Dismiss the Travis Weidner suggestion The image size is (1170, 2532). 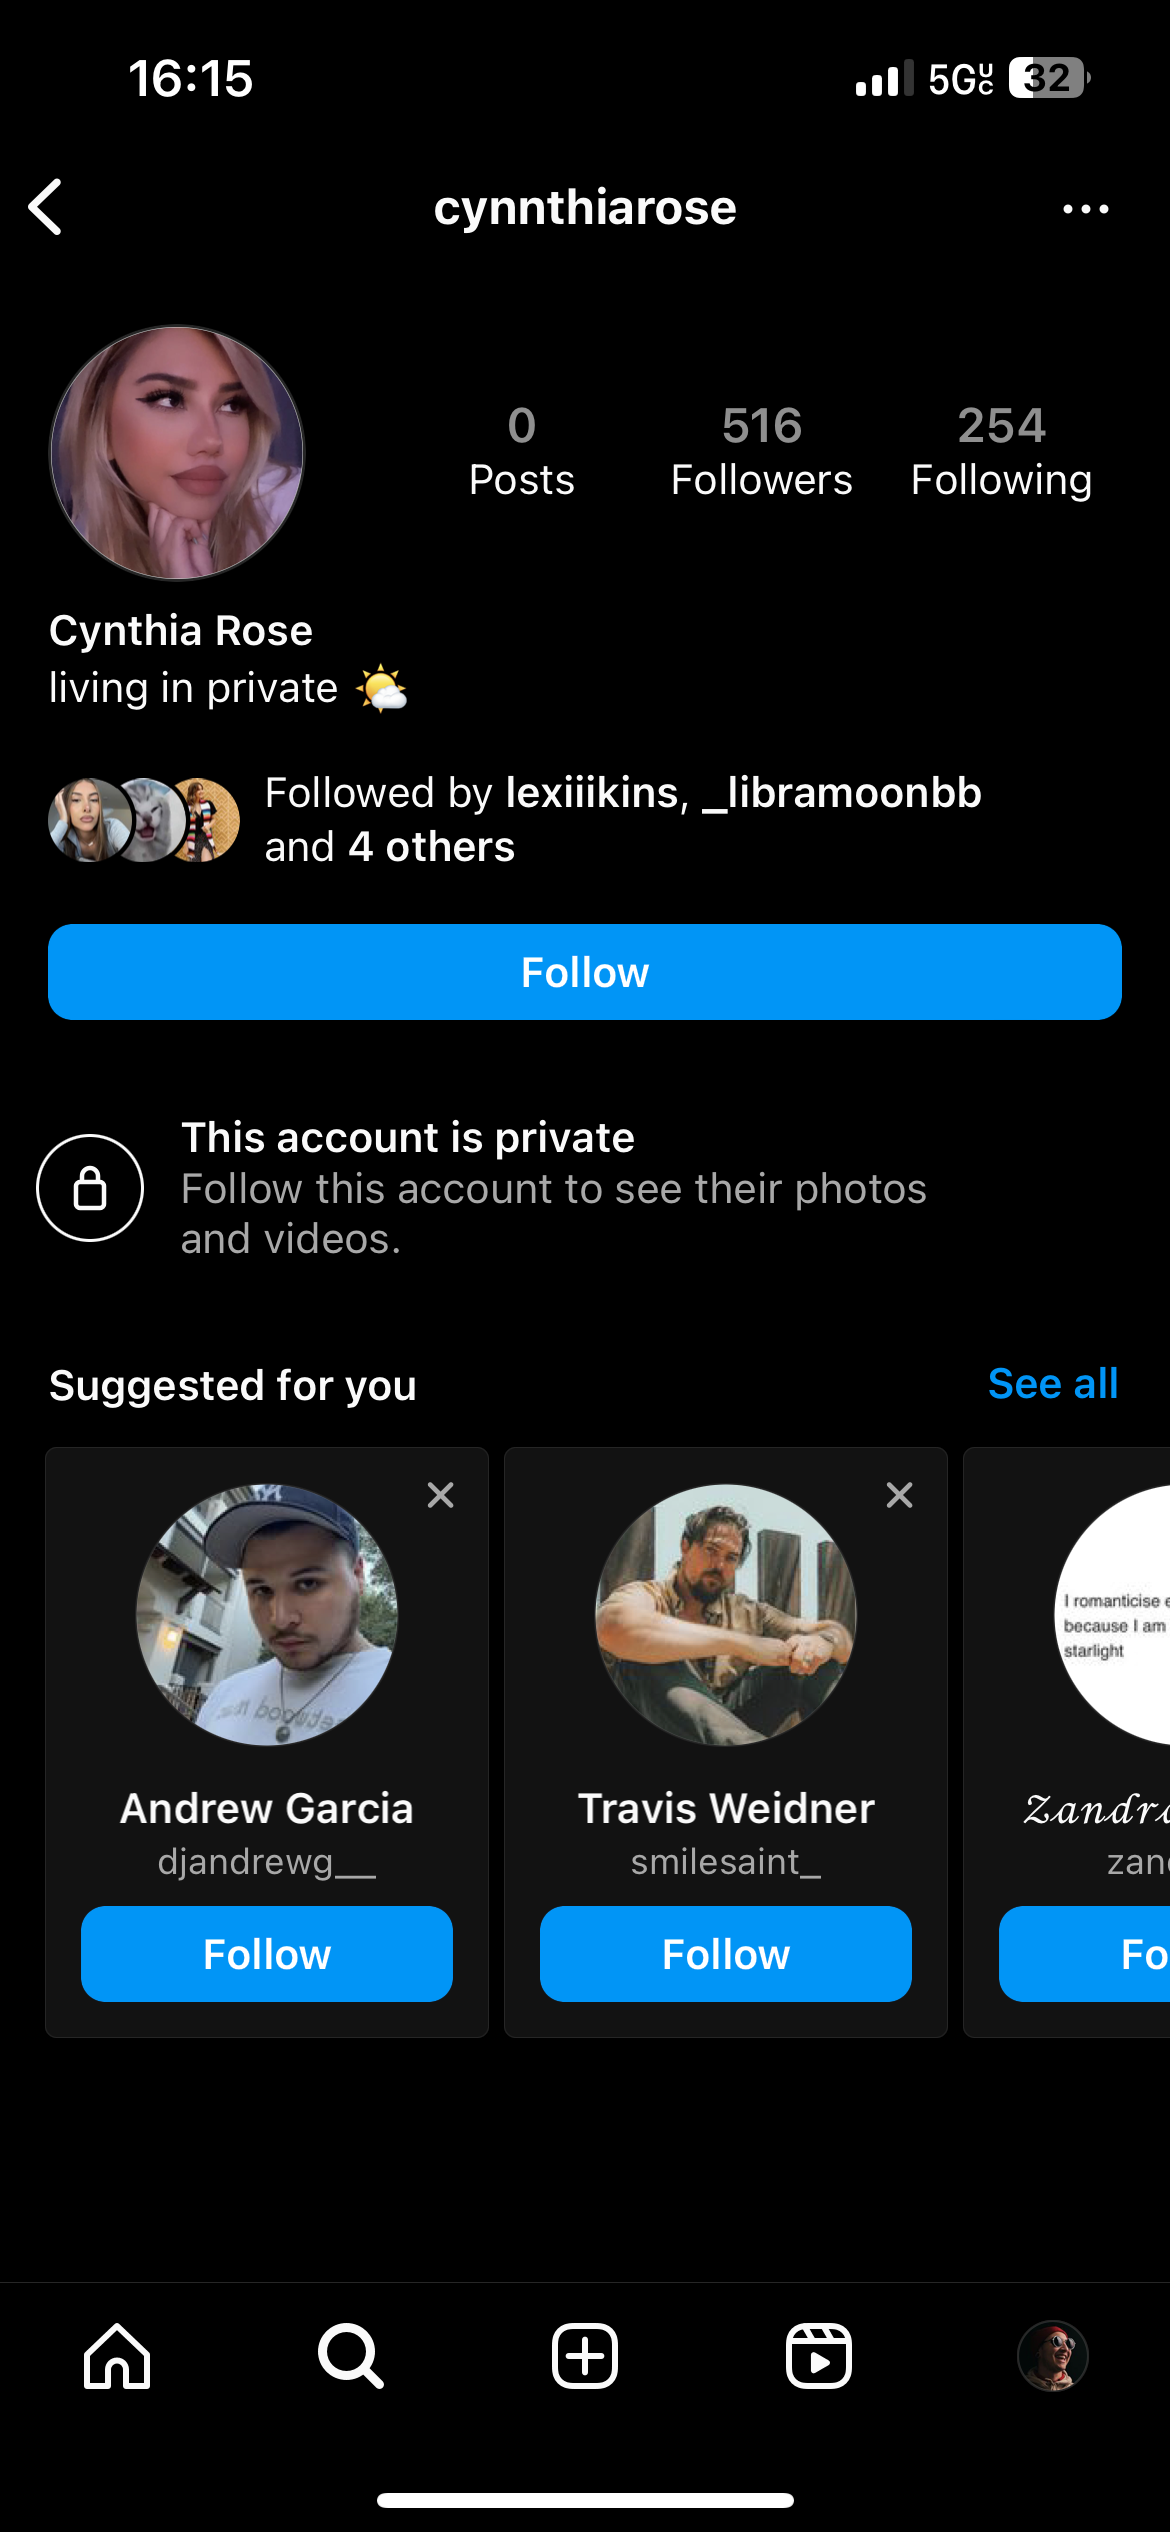point(900,1495)
